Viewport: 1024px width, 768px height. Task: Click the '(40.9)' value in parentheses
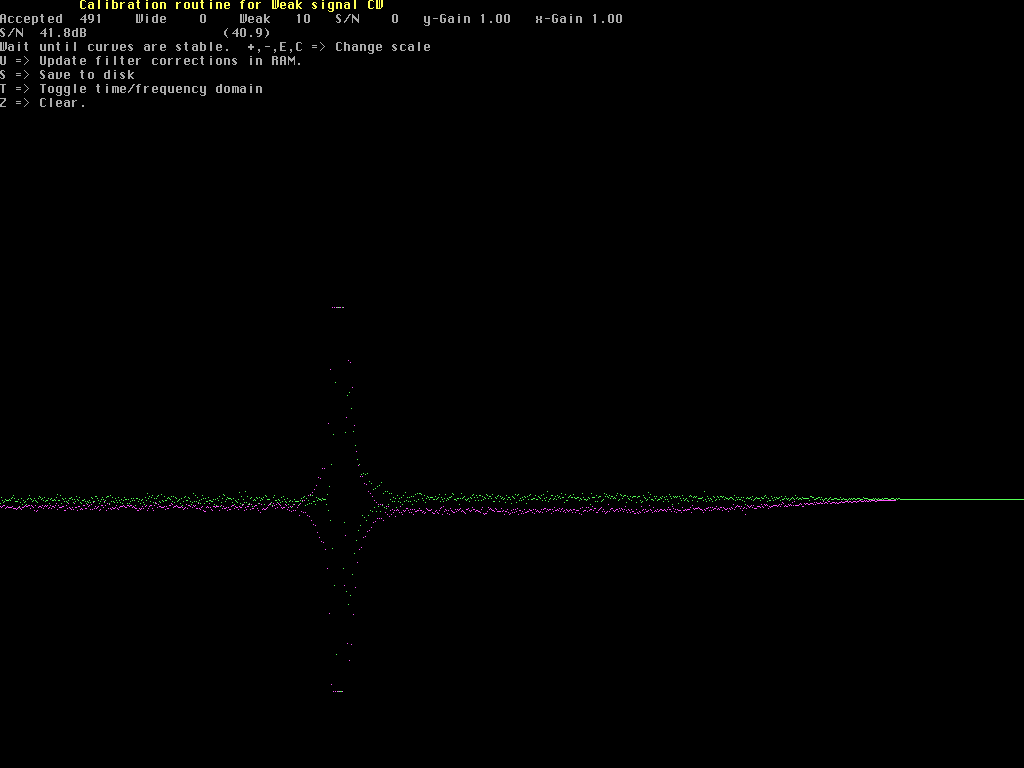(247, 33)
